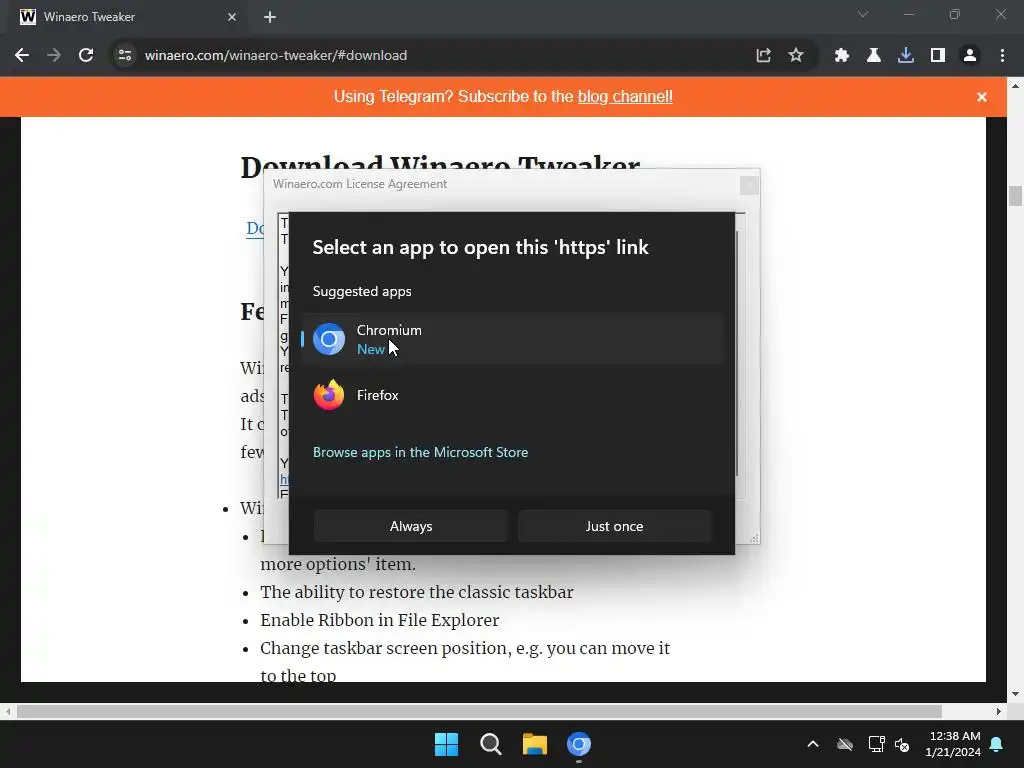Open the Extensions puzzle icon
1024x768 pixels.
coord(842,56)
